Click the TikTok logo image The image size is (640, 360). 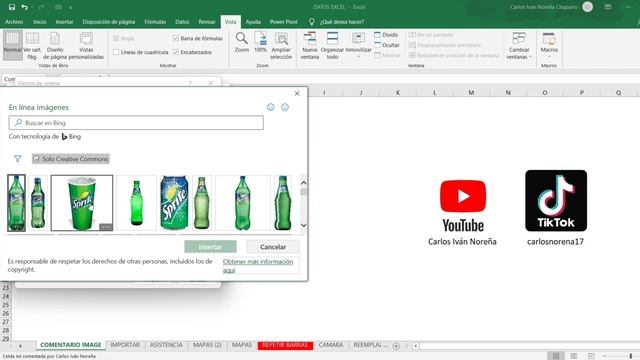coord(556,200)
